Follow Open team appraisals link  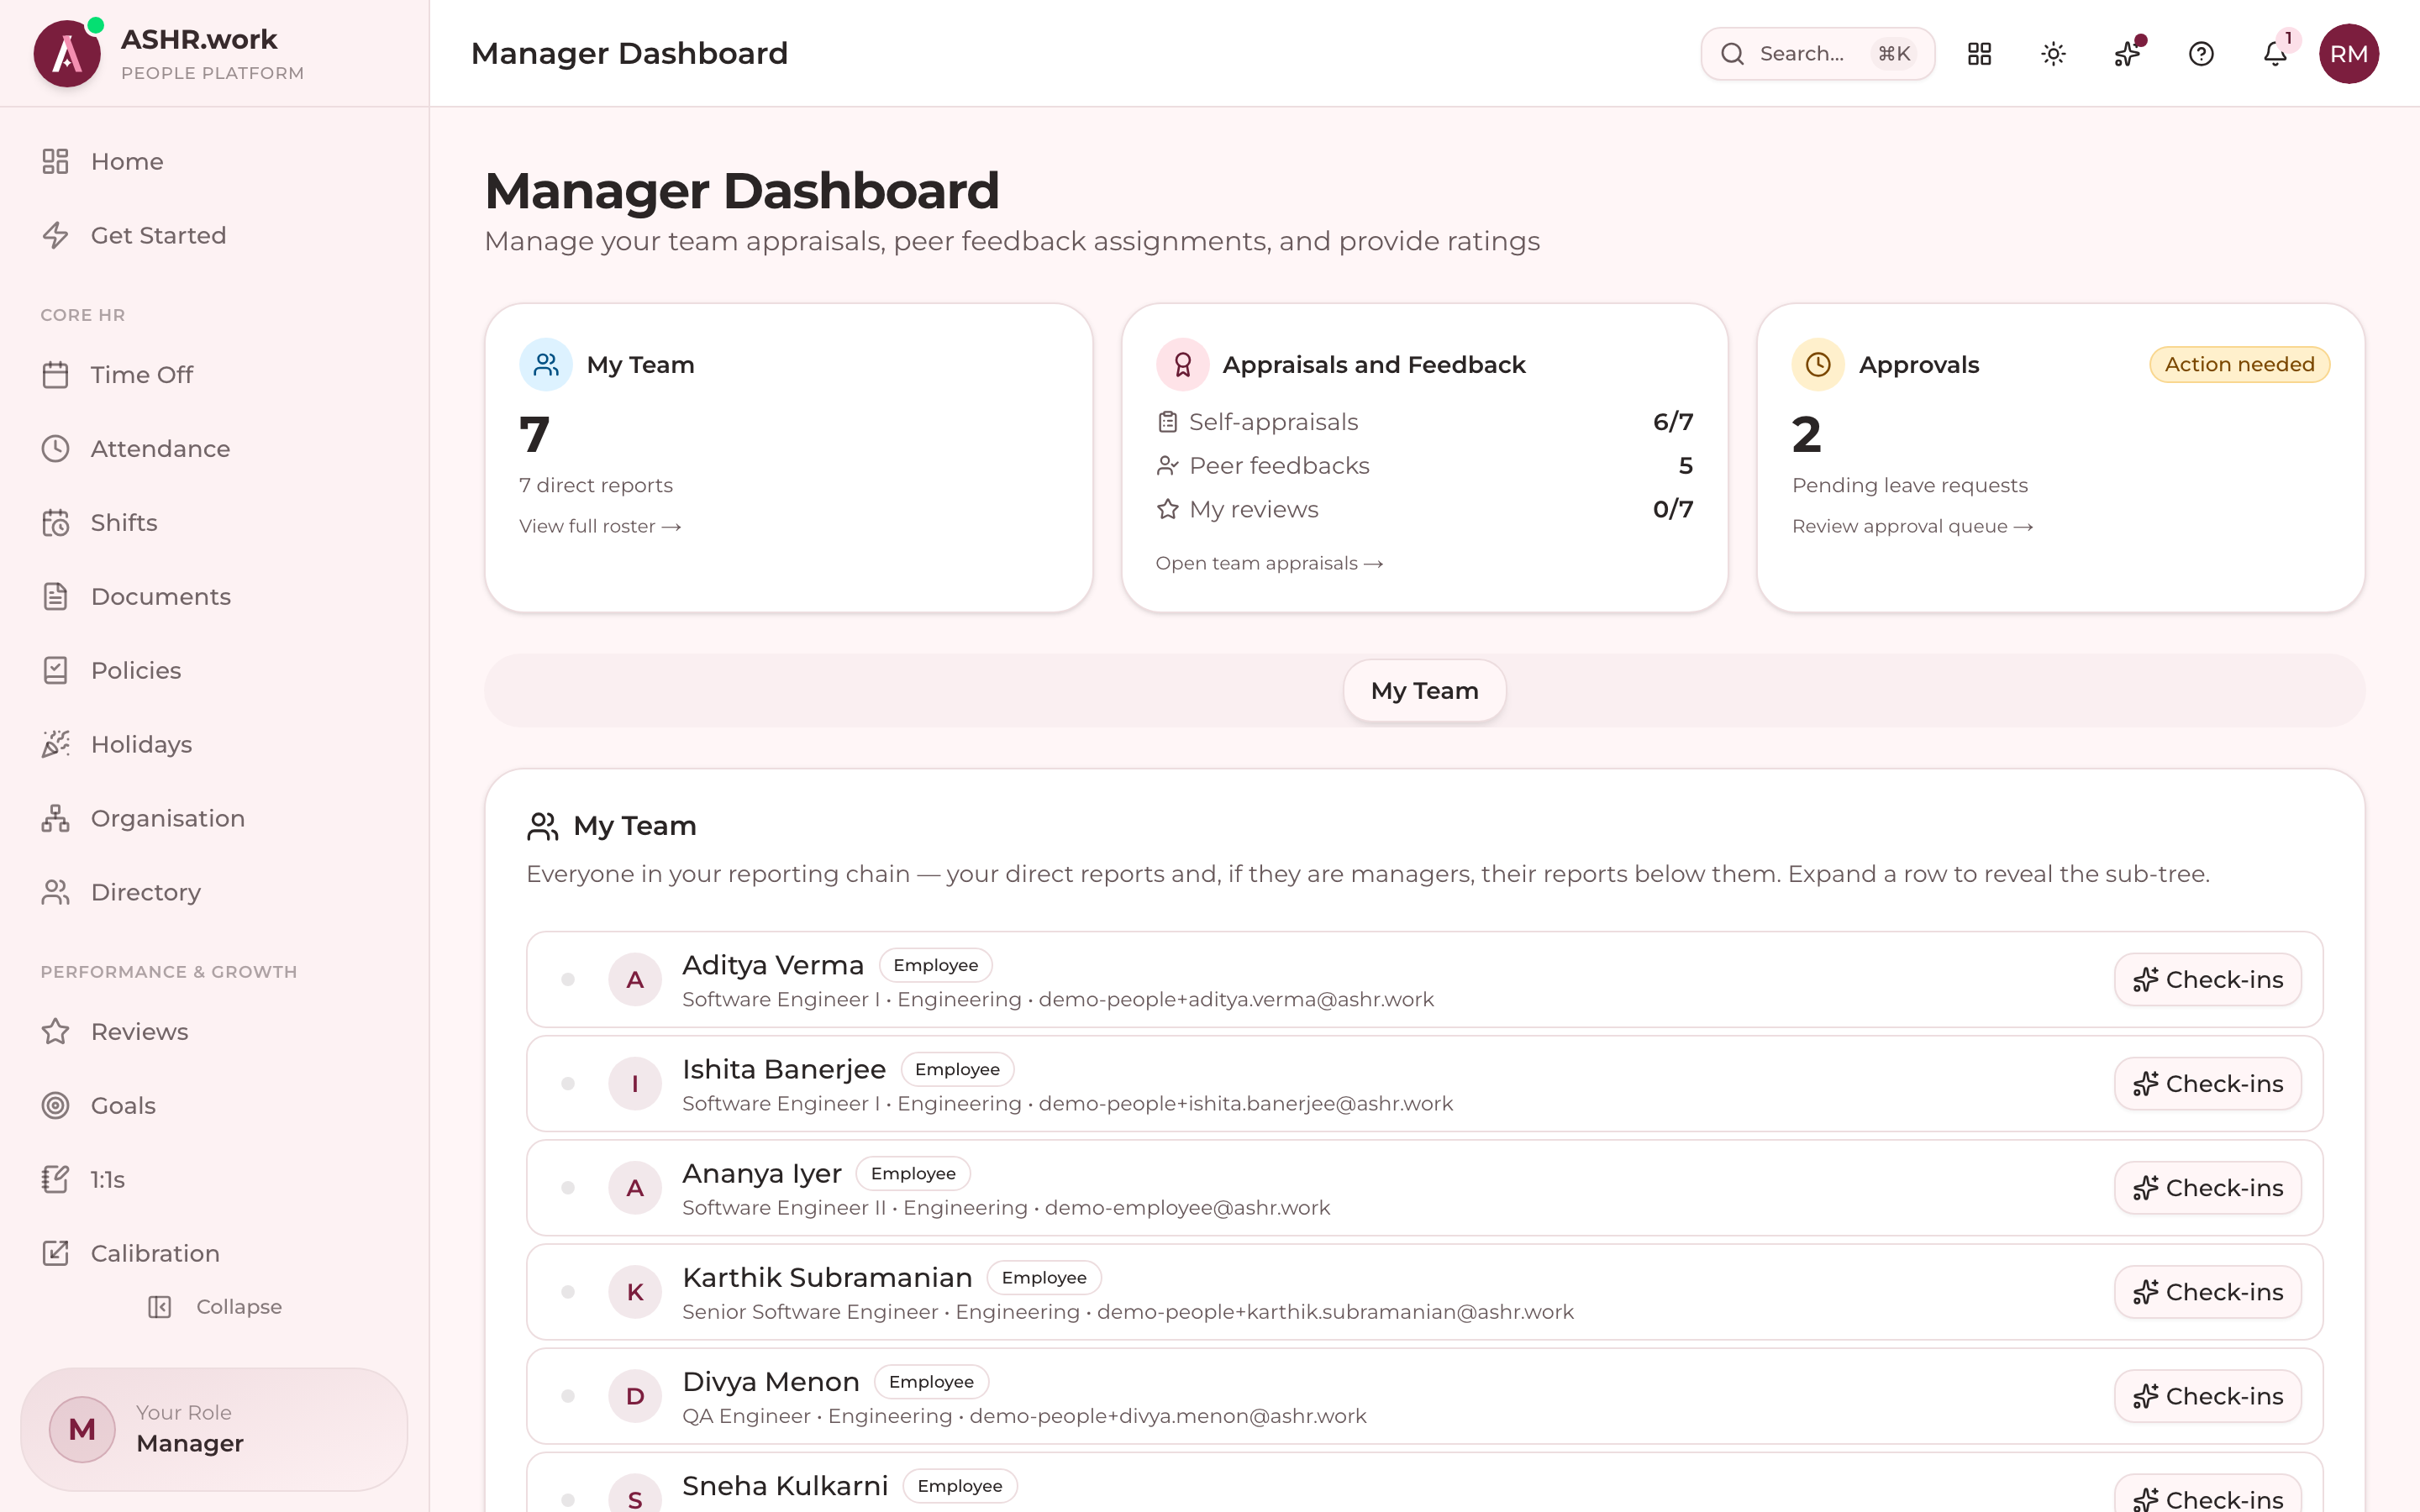point(1269,564)
